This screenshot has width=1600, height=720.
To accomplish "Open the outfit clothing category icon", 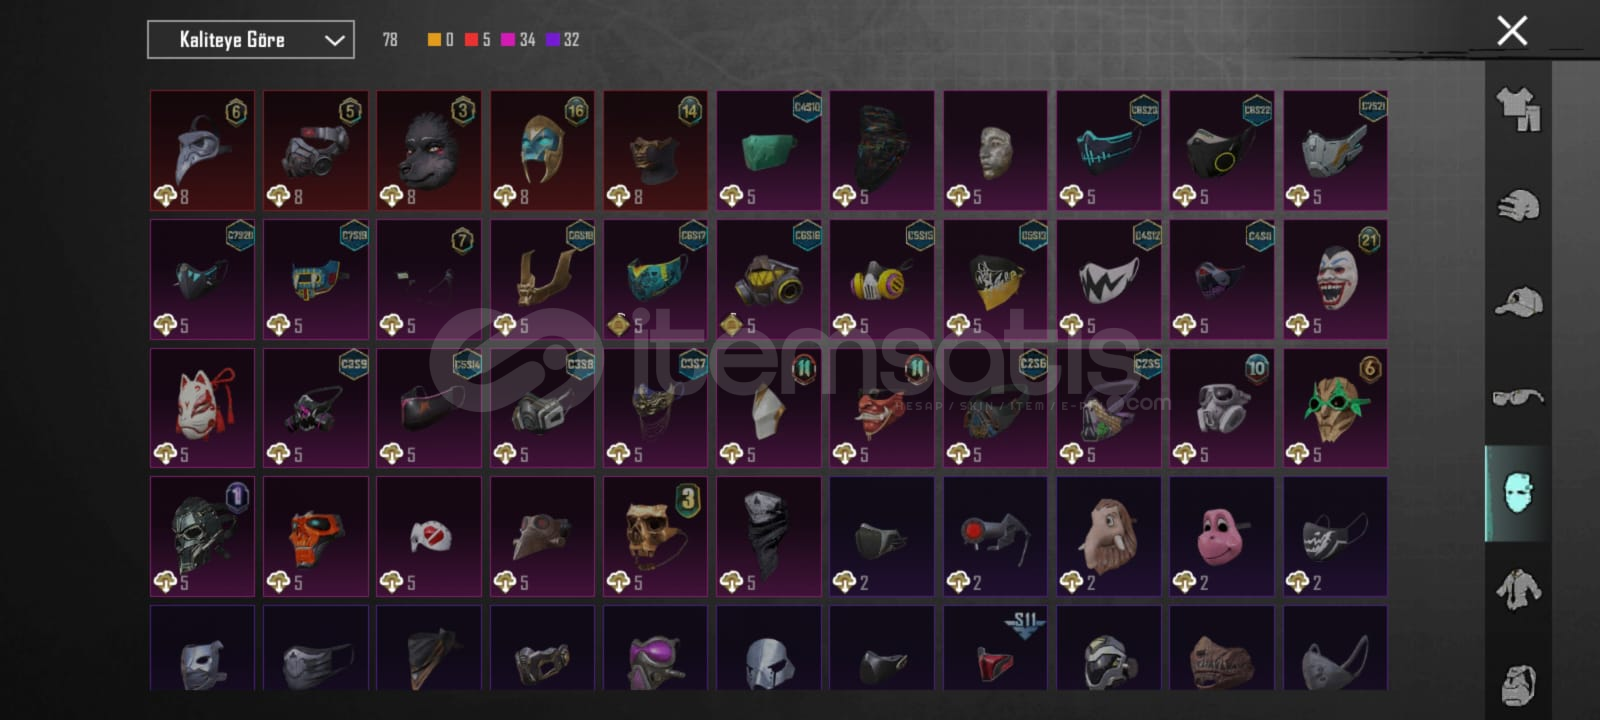I will (1518, 110).
